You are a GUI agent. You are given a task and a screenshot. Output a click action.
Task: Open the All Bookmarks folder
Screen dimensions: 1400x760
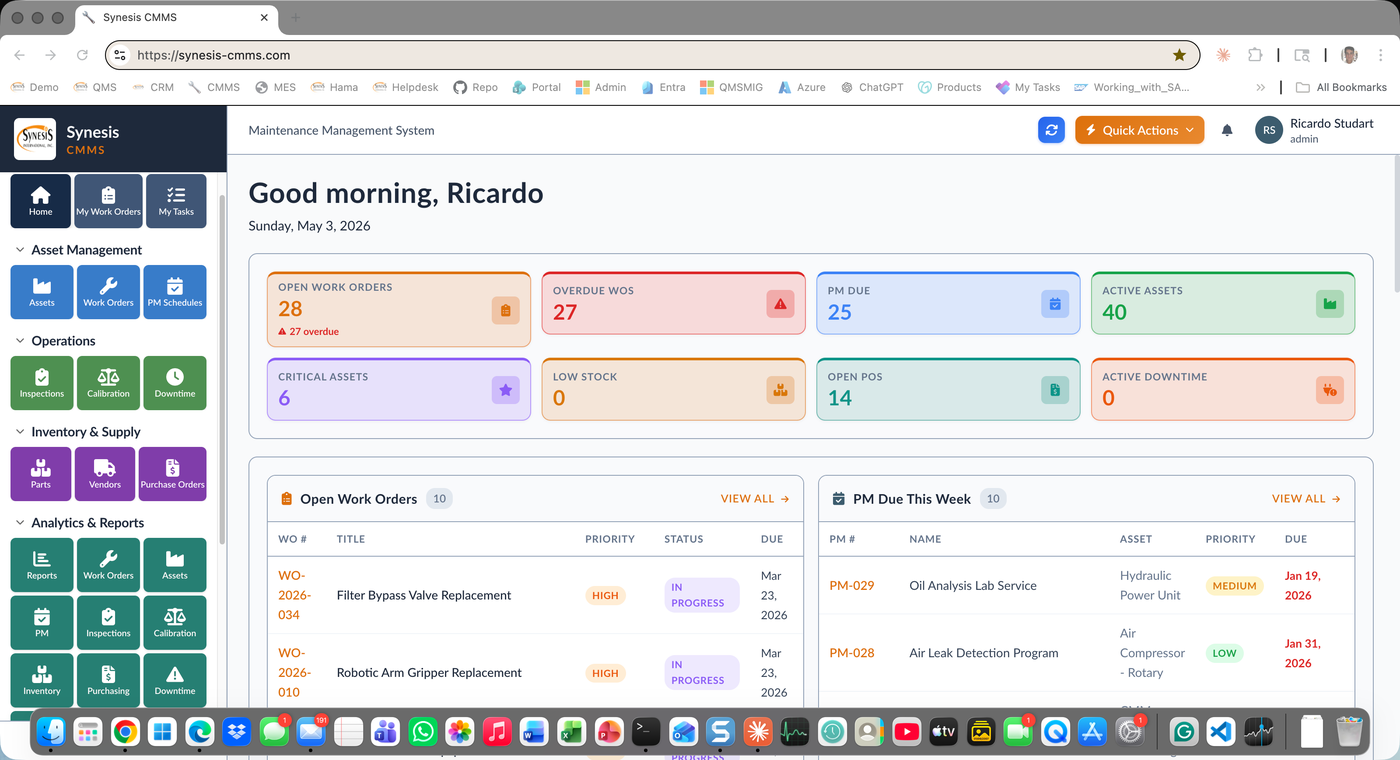click(1341, 87)
